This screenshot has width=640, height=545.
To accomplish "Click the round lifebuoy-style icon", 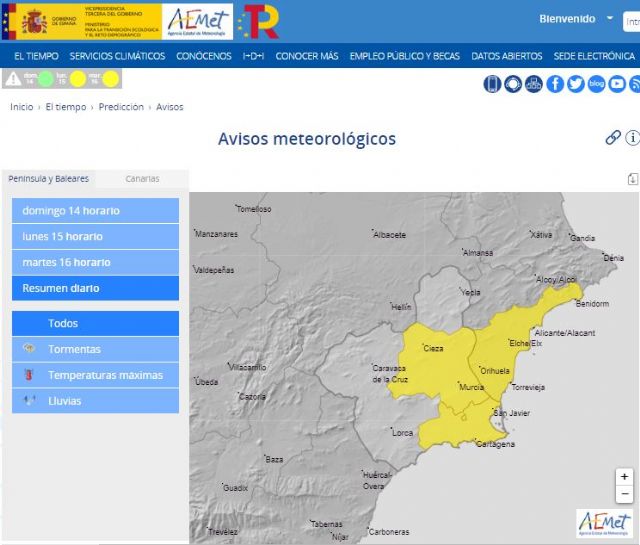I will pos(513,84).
